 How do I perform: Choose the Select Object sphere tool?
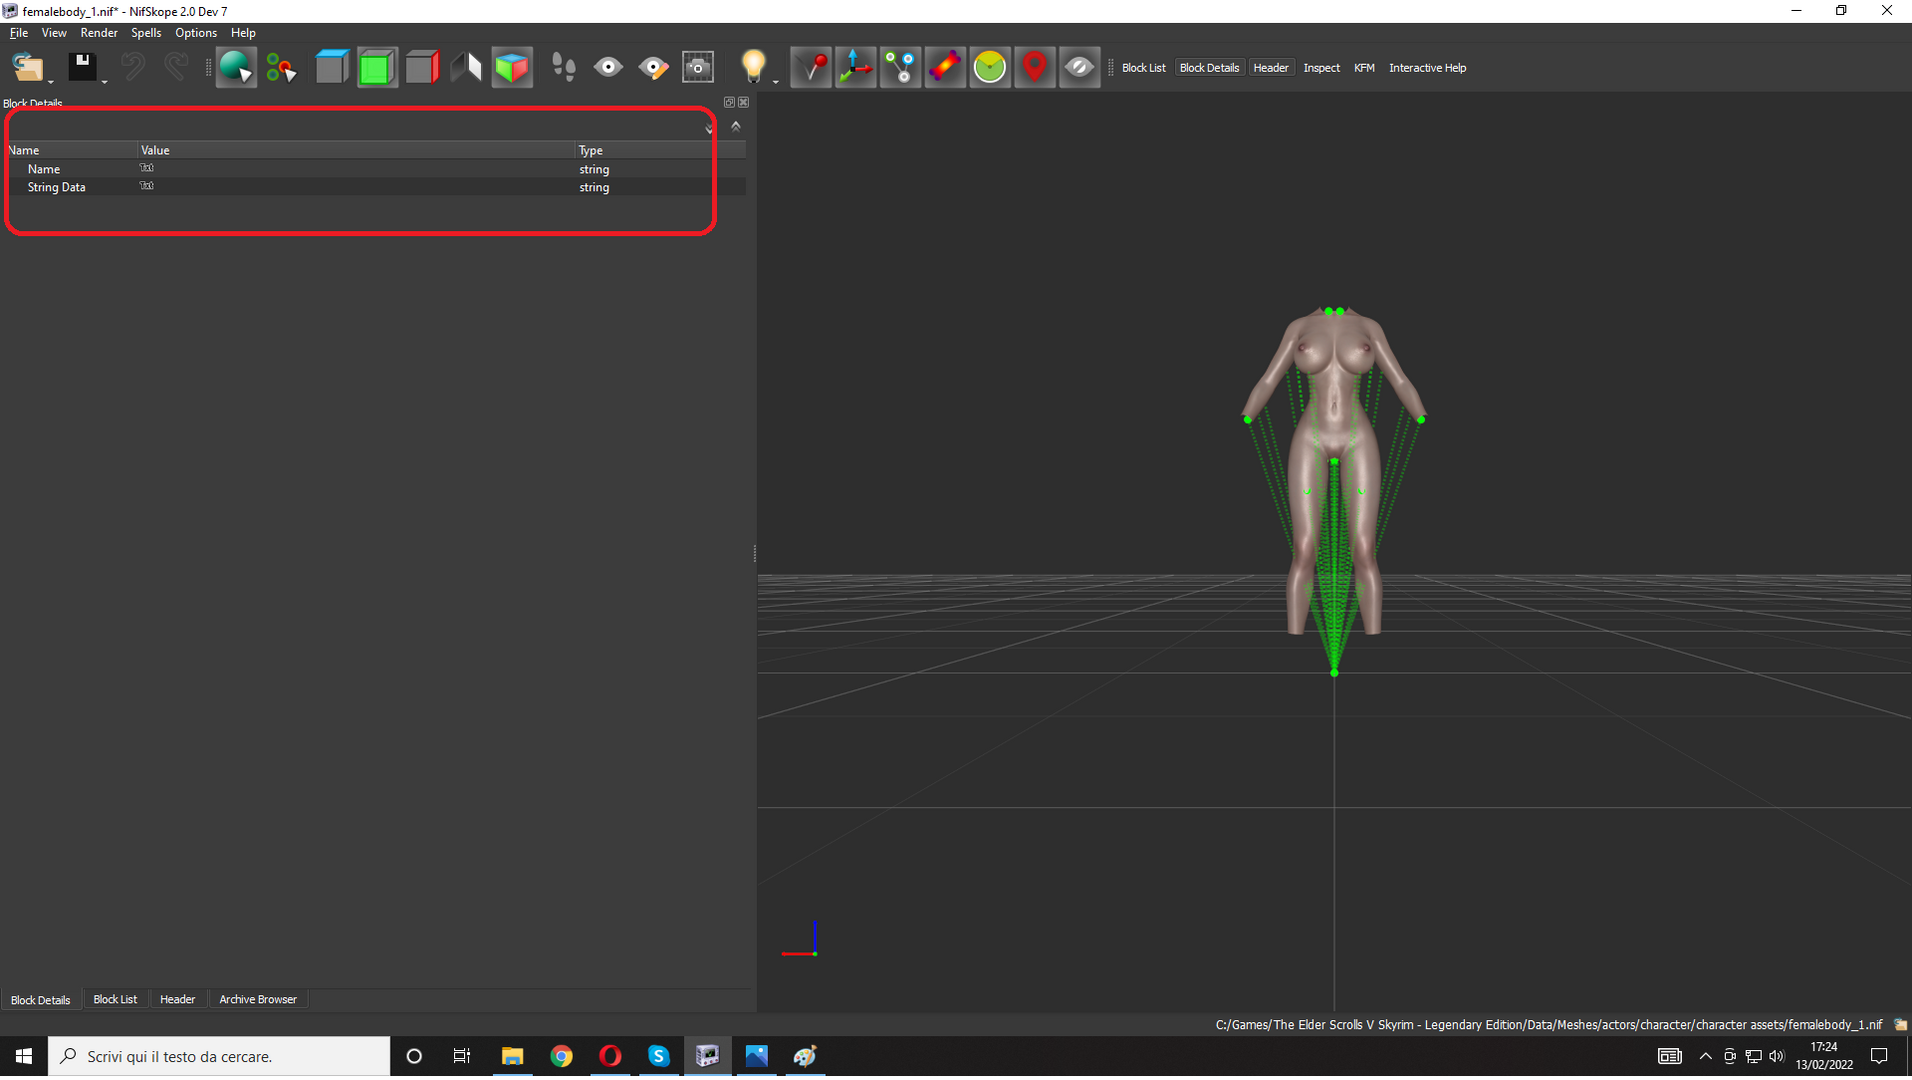tap(236, 68)
